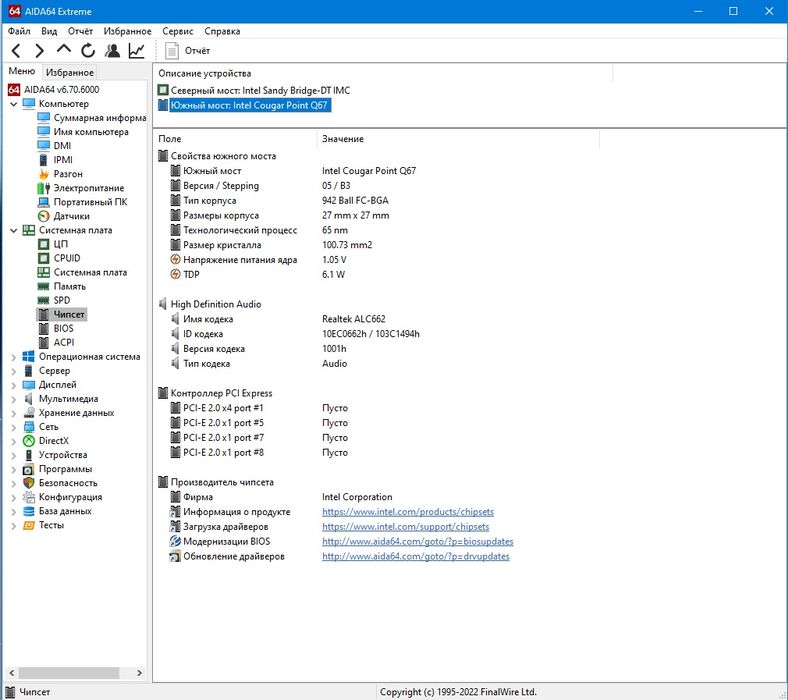Open the Intel support/chipsets link

pos(405,527)
